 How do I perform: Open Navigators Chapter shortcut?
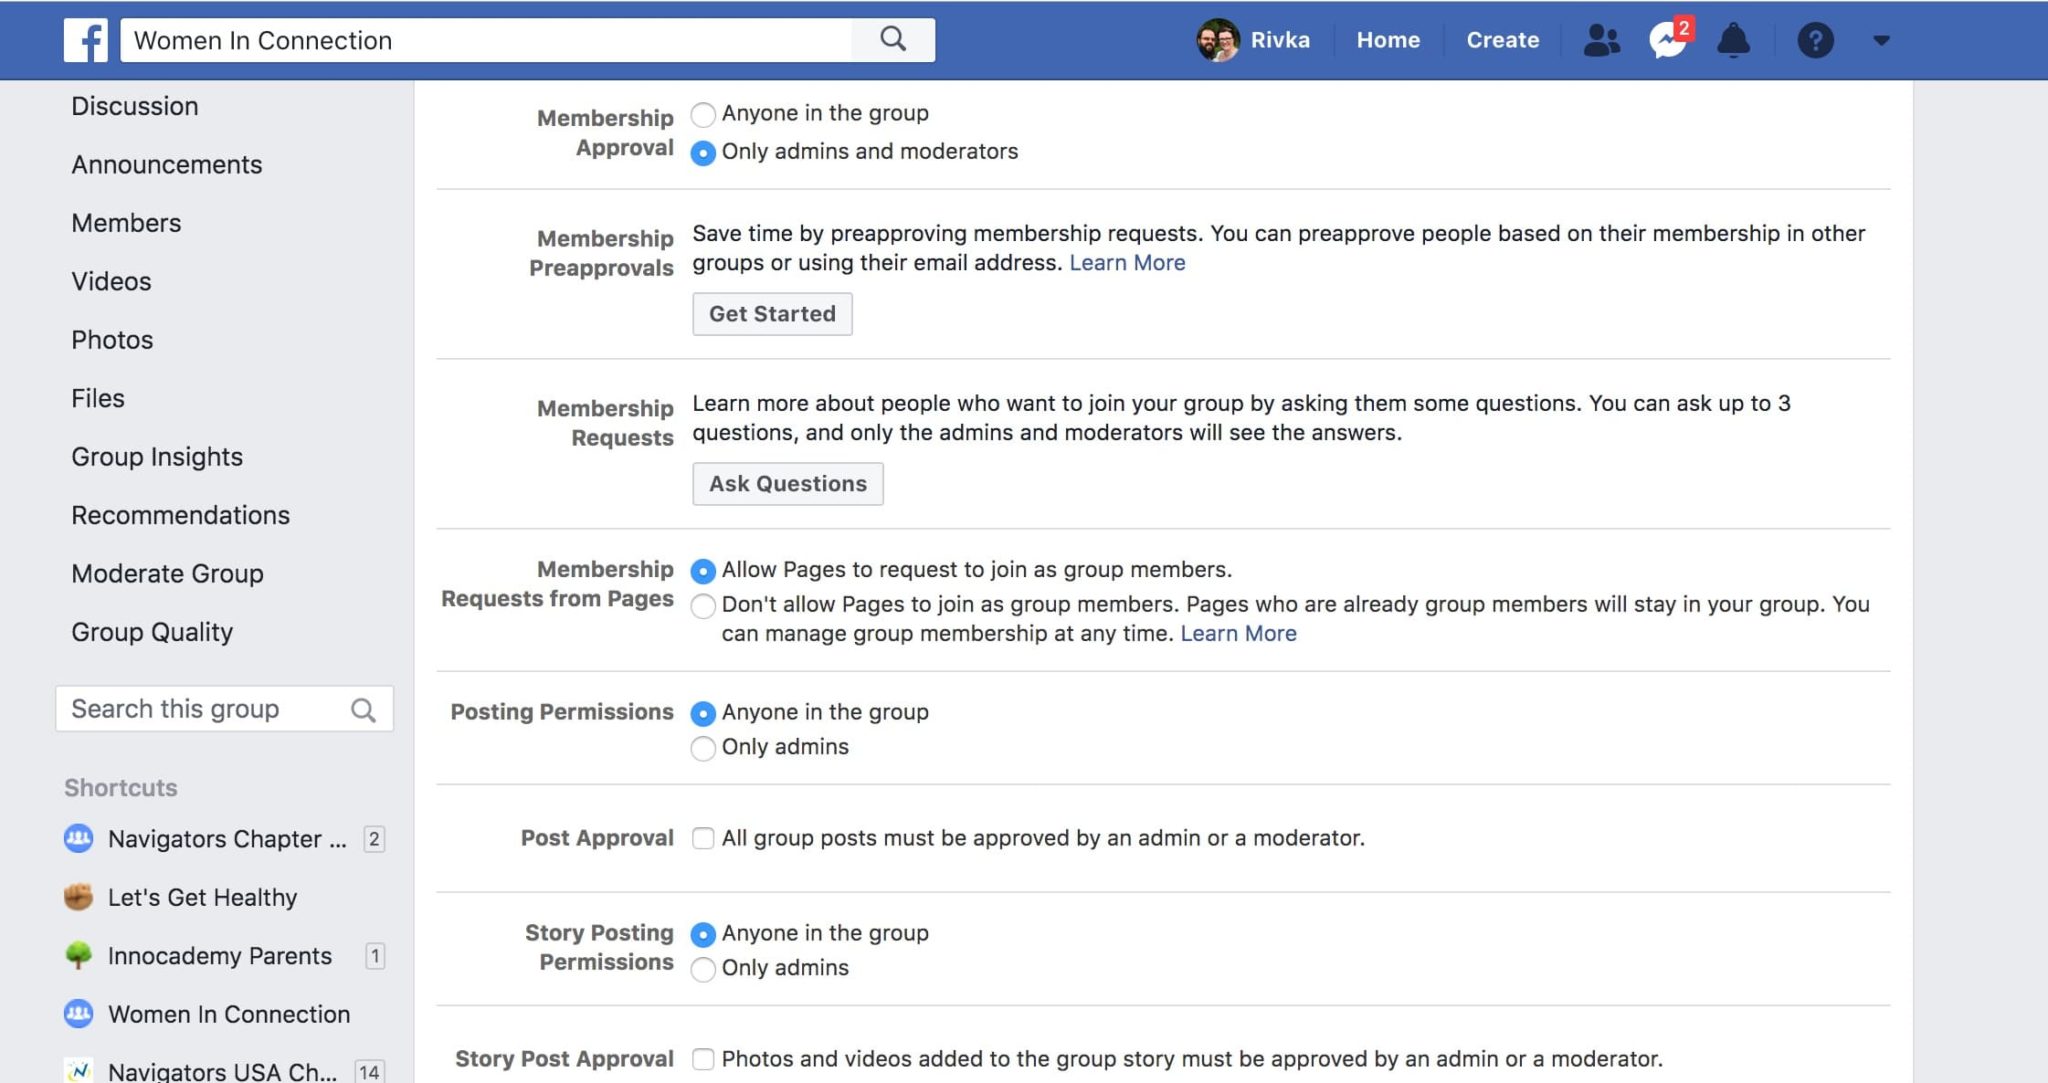click(227, 839)
